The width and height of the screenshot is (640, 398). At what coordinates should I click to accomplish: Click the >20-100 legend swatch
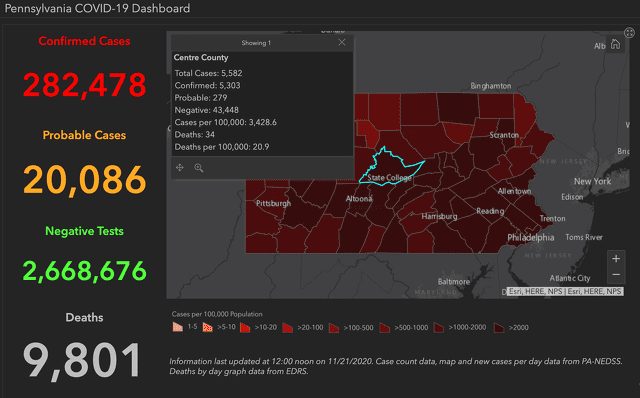288,327
